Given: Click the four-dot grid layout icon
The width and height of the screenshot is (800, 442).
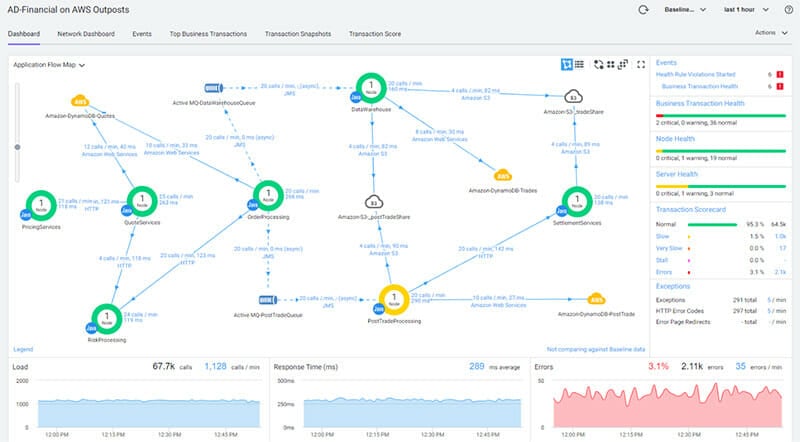Looking at the screenshot, I should pos(610,64).
